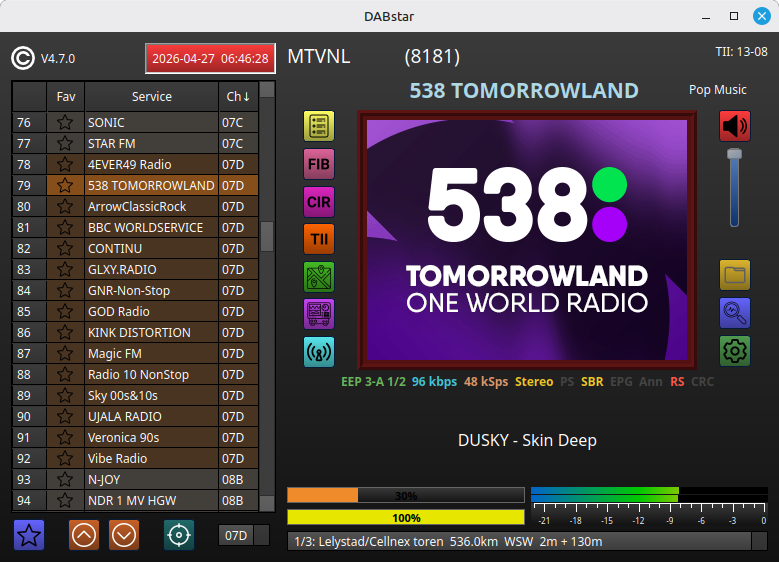Mute audio with the red speaker button
The width and height of the screenshot is (779, 562).
tap(735, 126)
